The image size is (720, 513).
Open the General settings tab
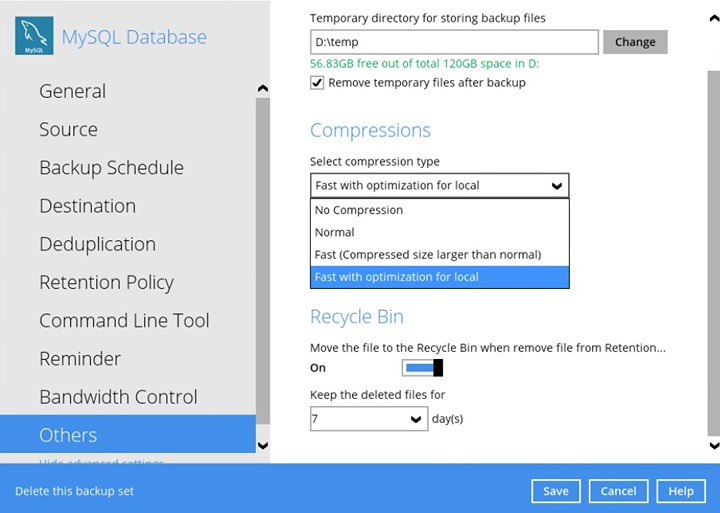[72, 91]
